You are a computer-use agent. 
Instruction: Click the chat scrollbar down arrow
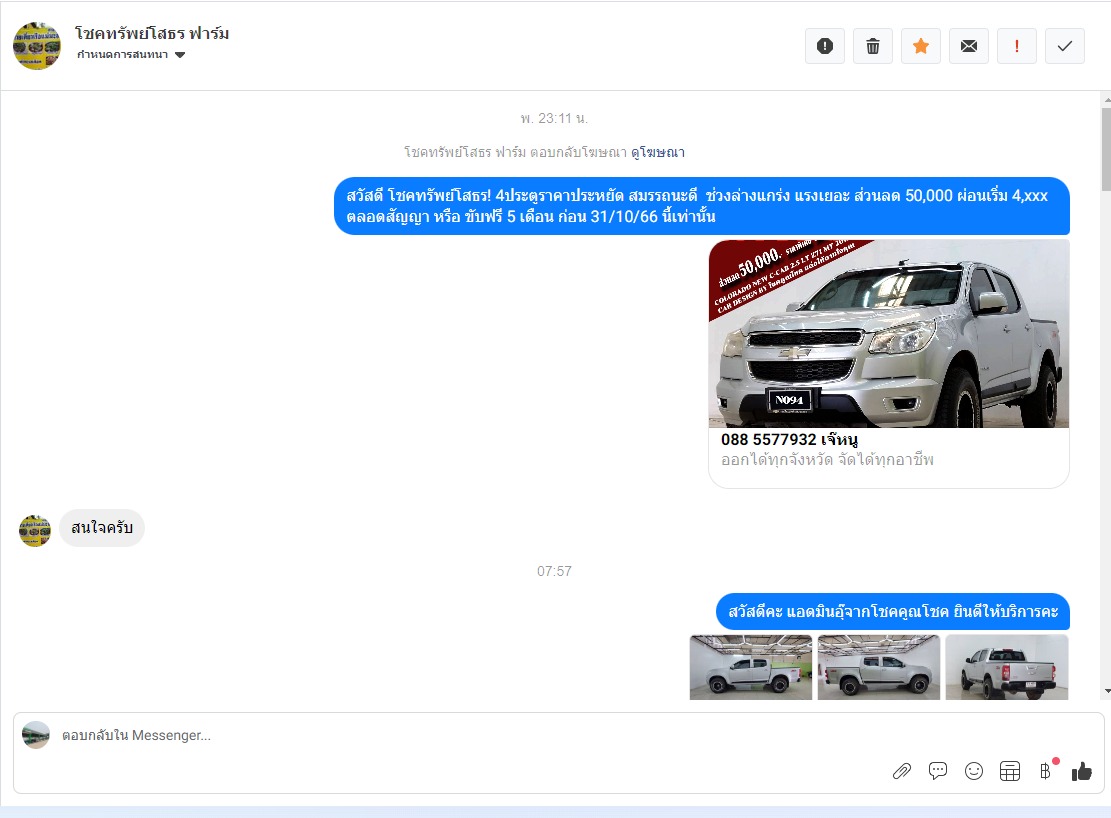pos(1106,691)
